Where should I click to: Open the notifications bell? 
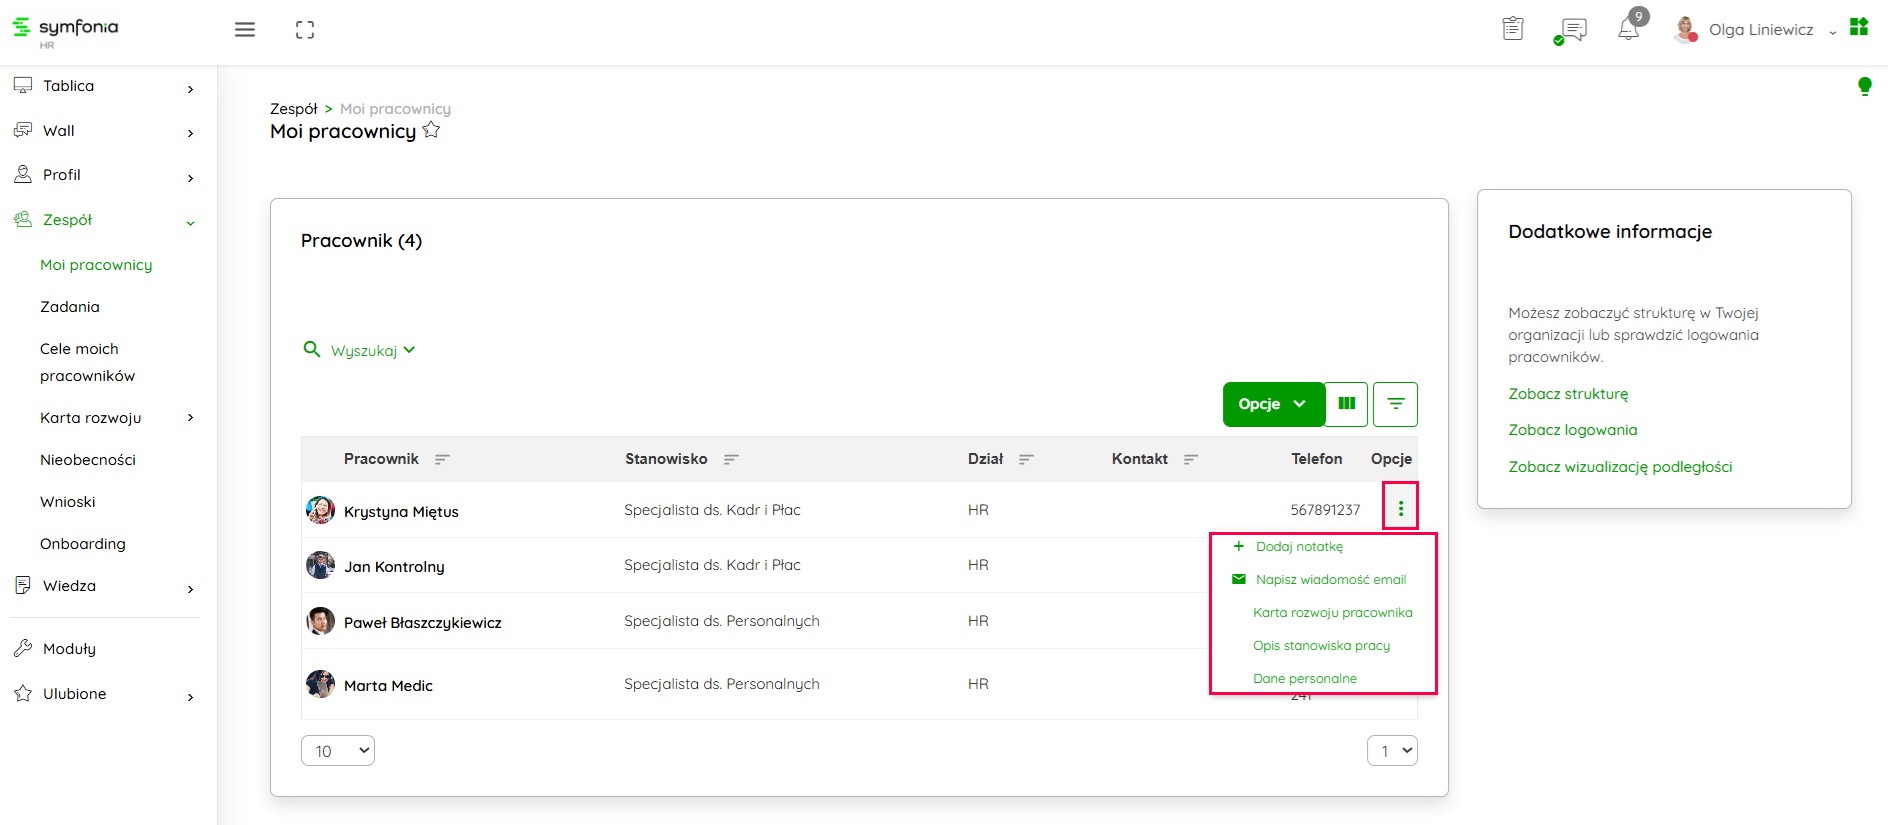(1628, 29)
